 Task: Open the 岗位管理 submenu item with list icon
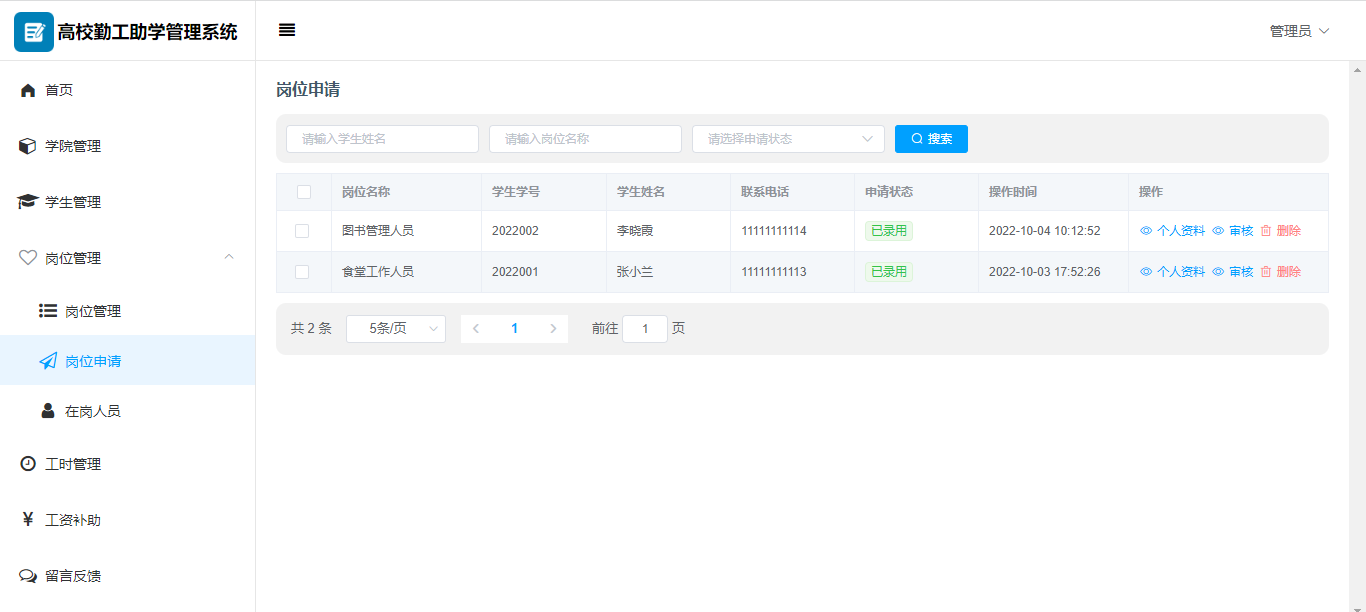click(x=92, y=311)
